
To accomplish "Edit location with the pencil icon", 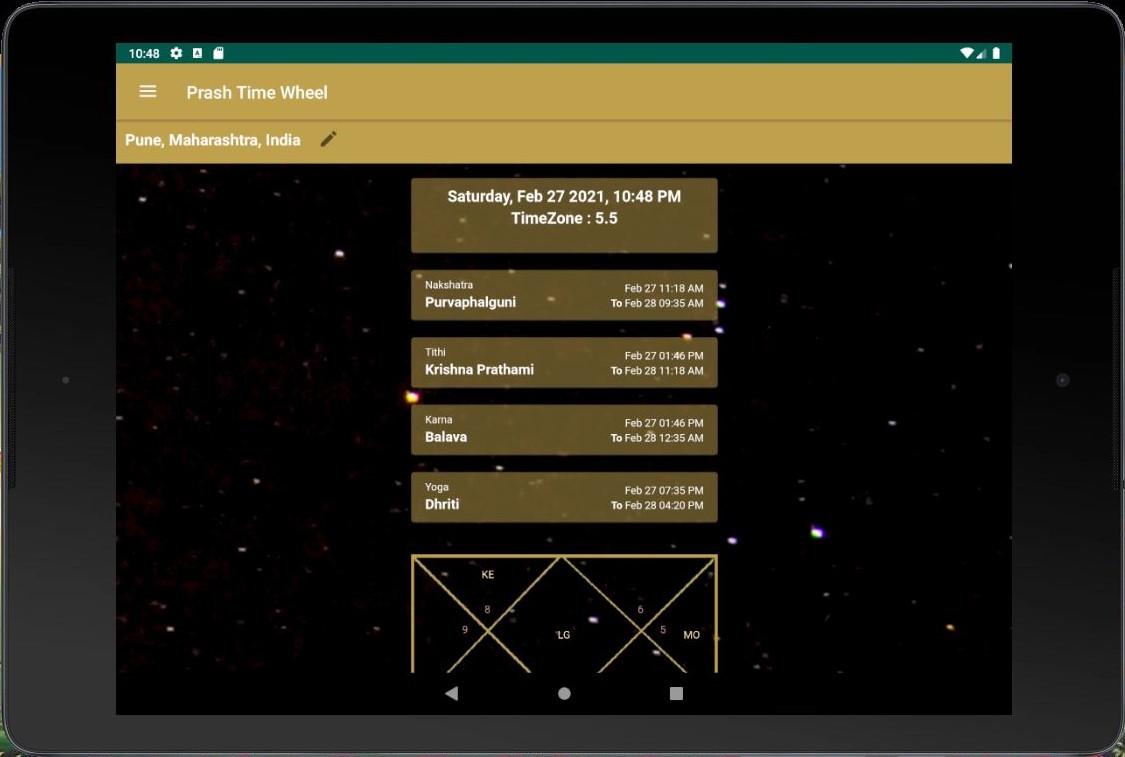I will 328,139.
